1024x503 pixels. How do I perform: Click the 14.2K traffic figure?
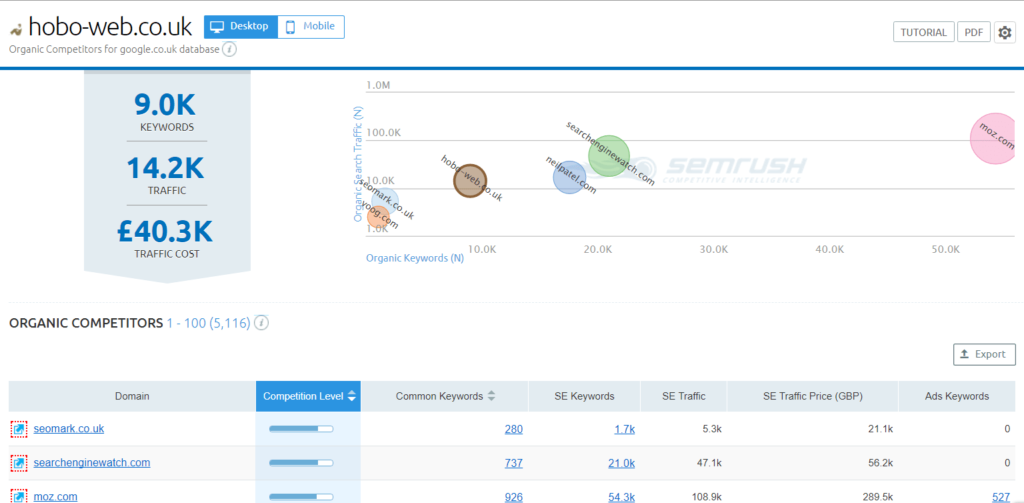coord(165,168)
